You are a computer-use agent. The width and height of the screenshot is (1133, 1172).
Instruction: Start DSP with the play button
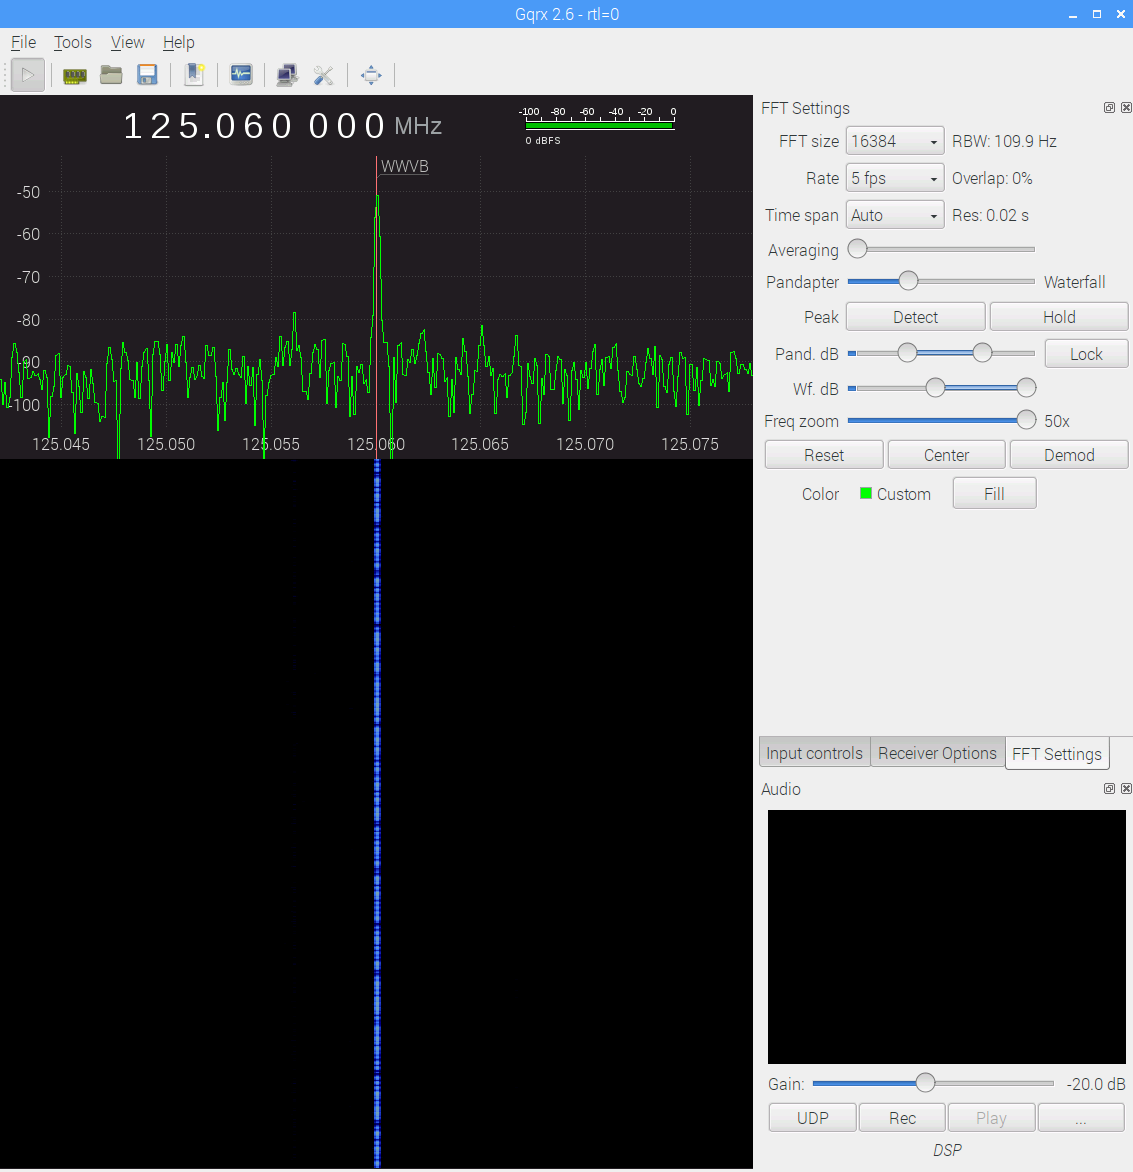tap(28, 75)
